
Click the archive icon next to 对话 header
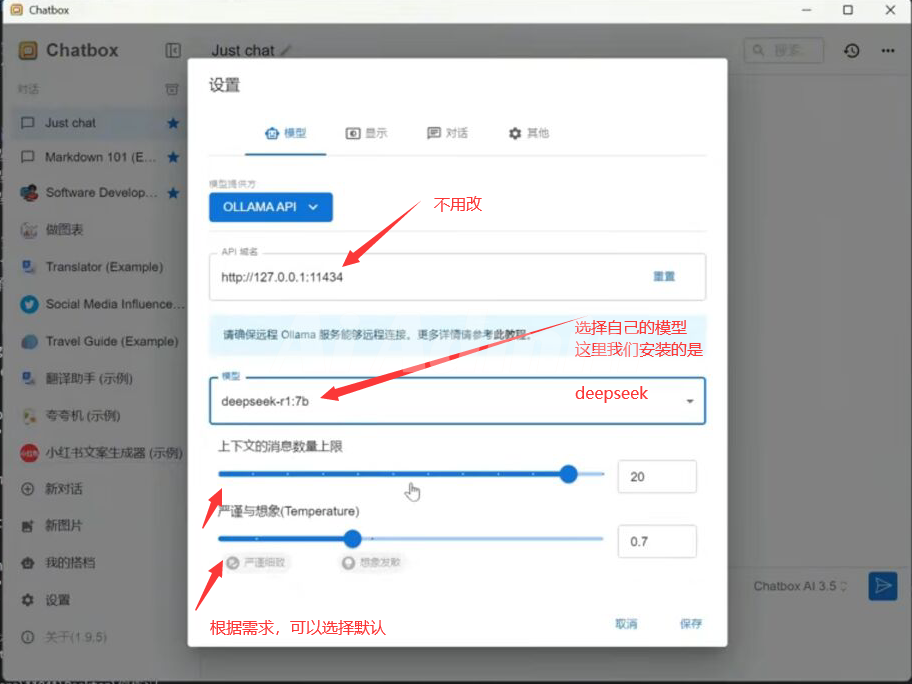point(172,89)
